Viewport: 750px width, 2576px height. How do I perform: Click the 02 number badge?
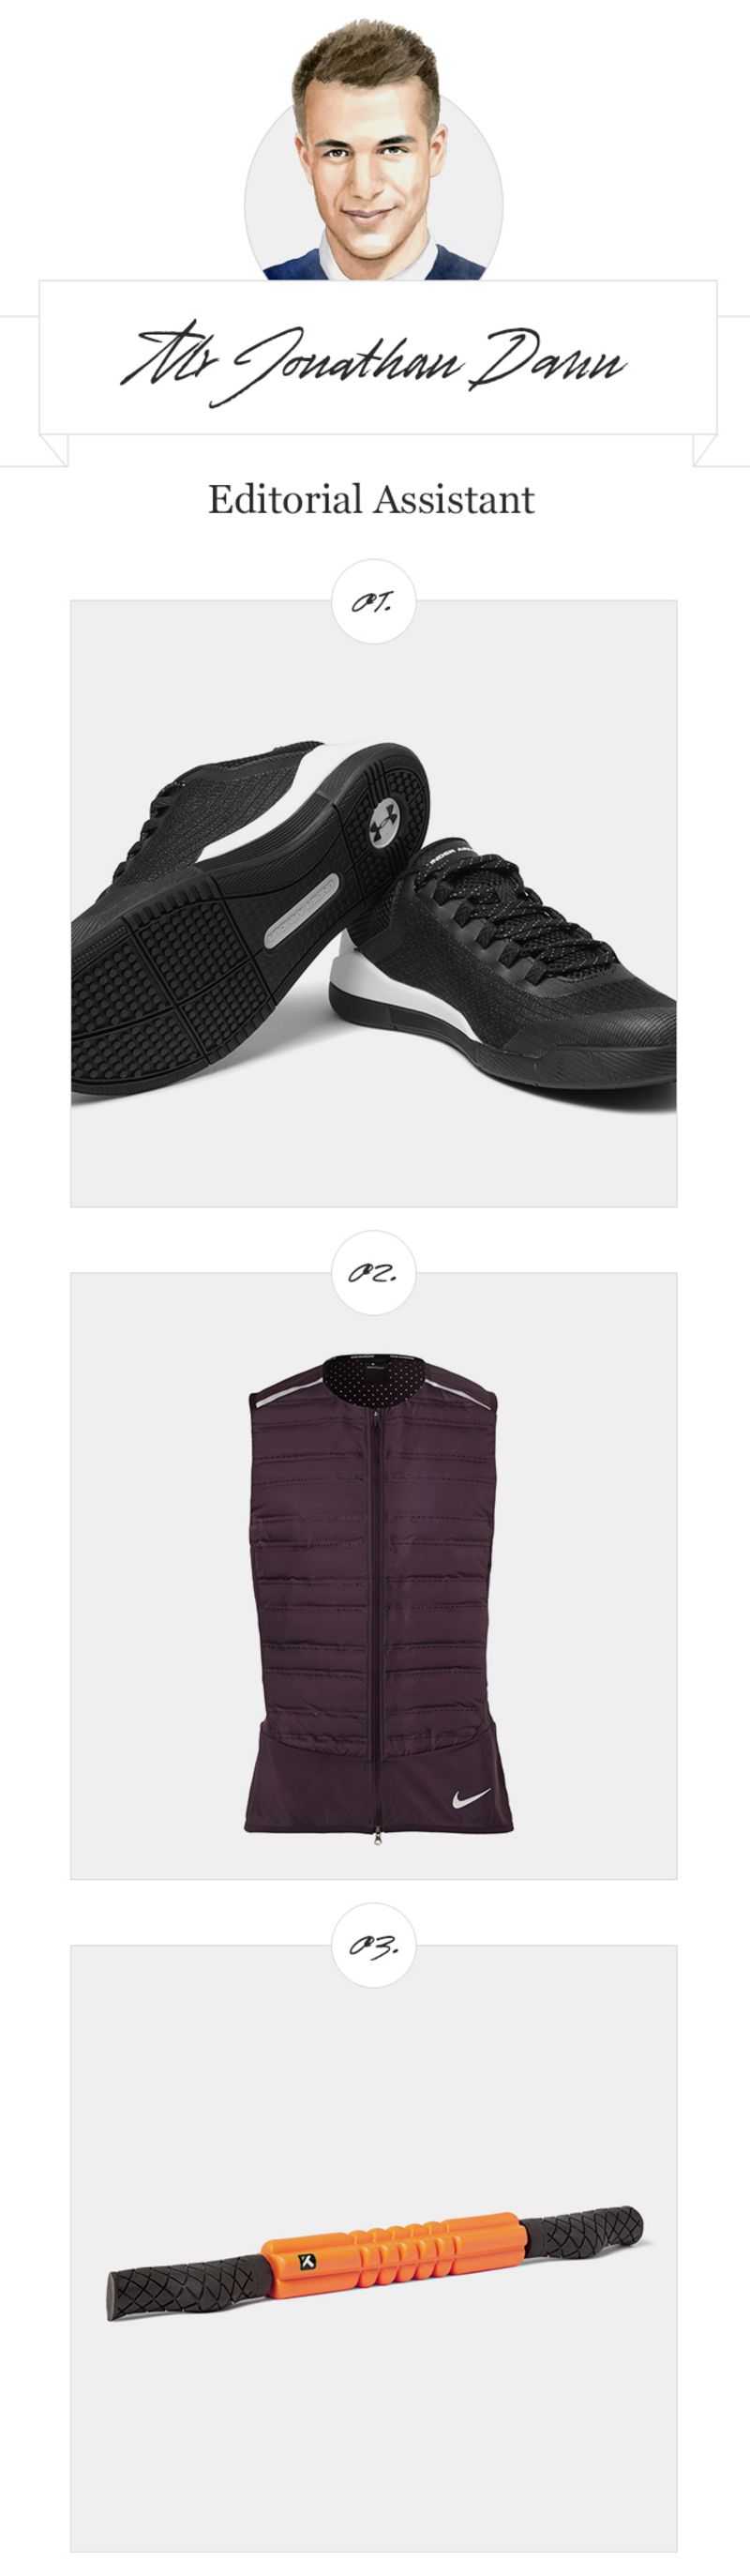pyautogui.click(x=373, y=1273)
